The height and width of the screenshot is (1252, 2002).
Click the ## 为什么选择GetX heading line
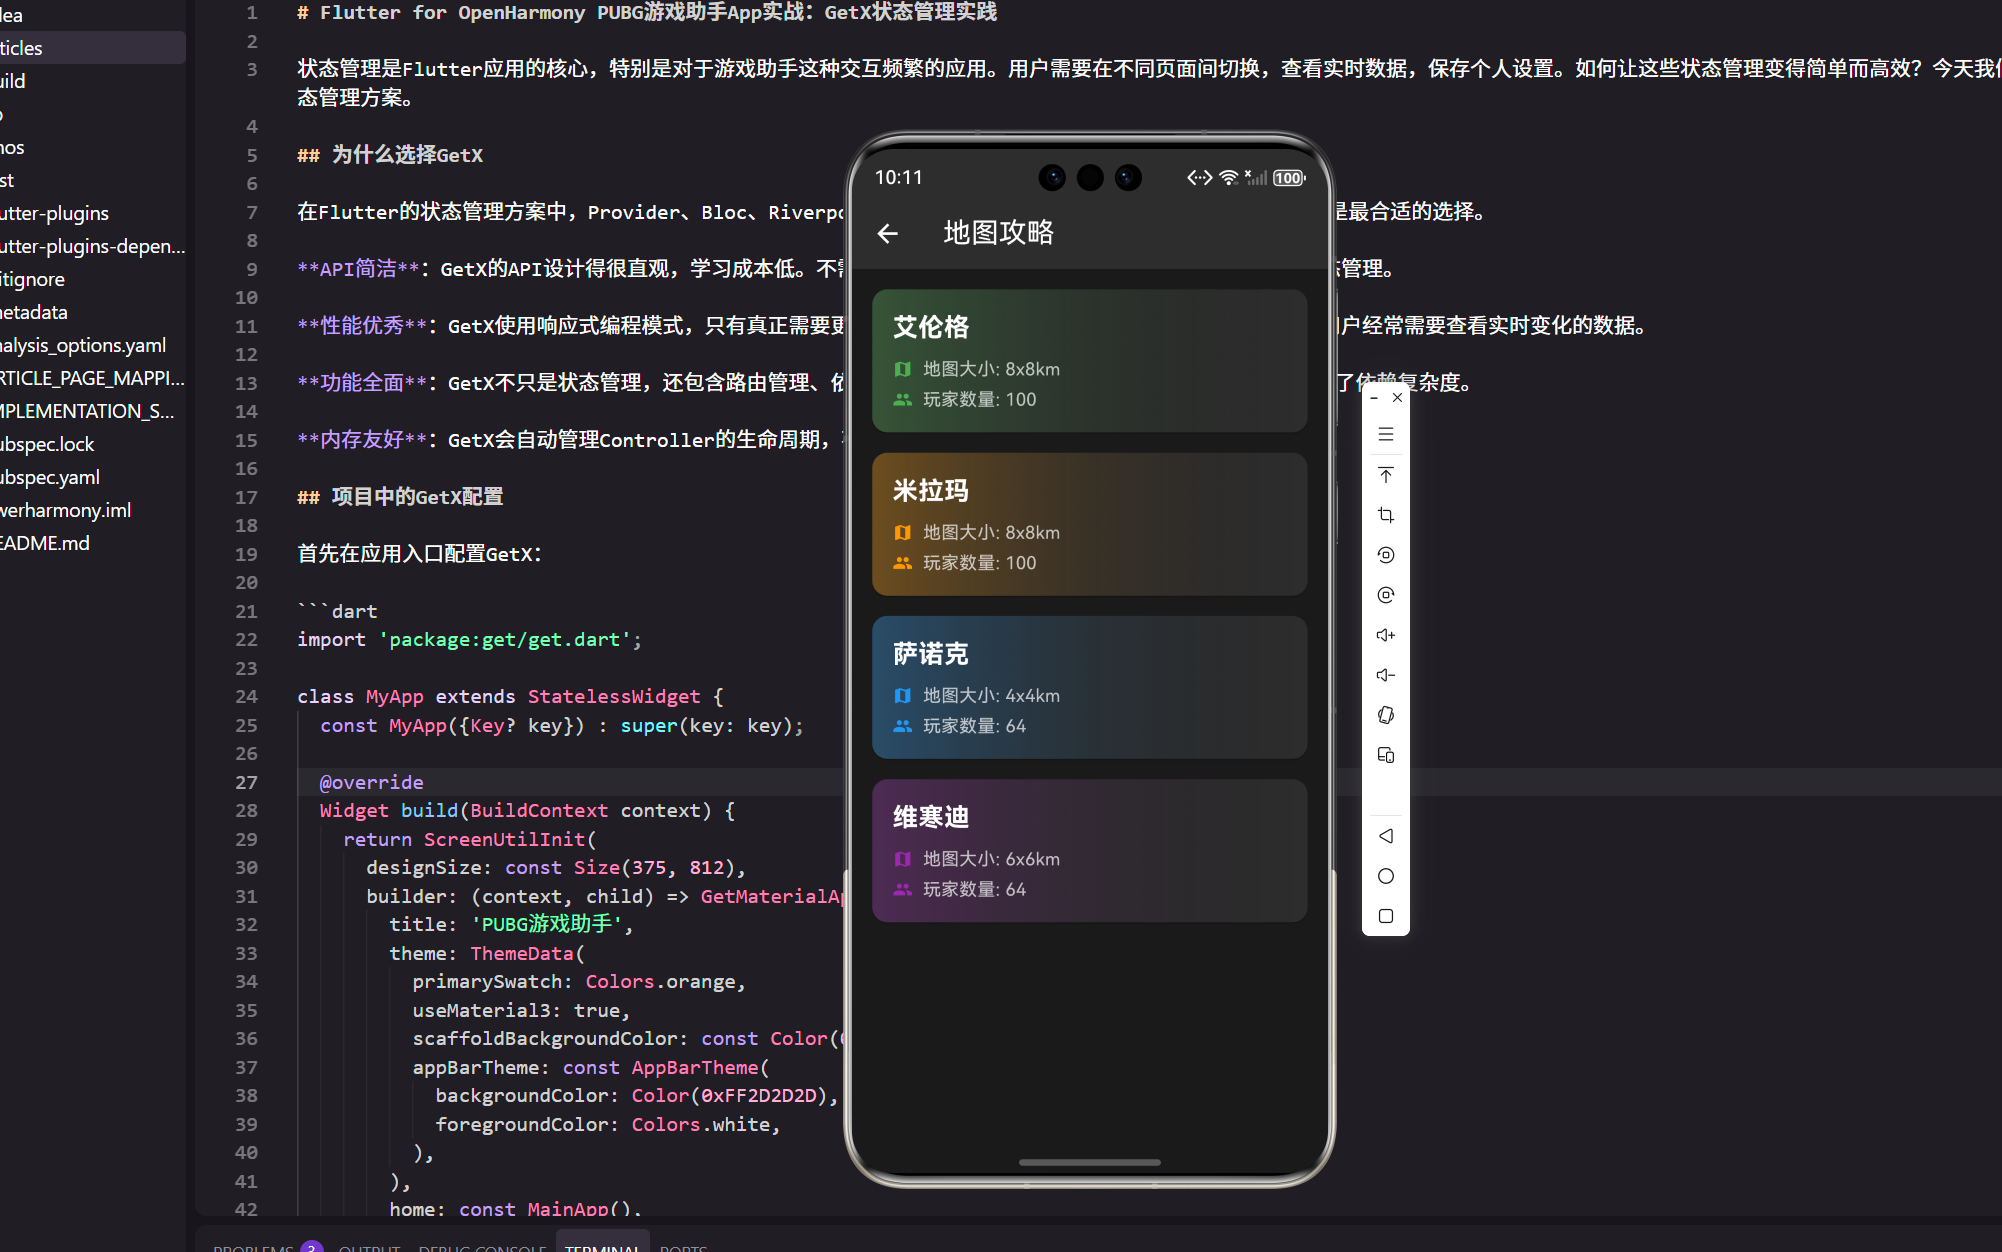pos(390,155)
